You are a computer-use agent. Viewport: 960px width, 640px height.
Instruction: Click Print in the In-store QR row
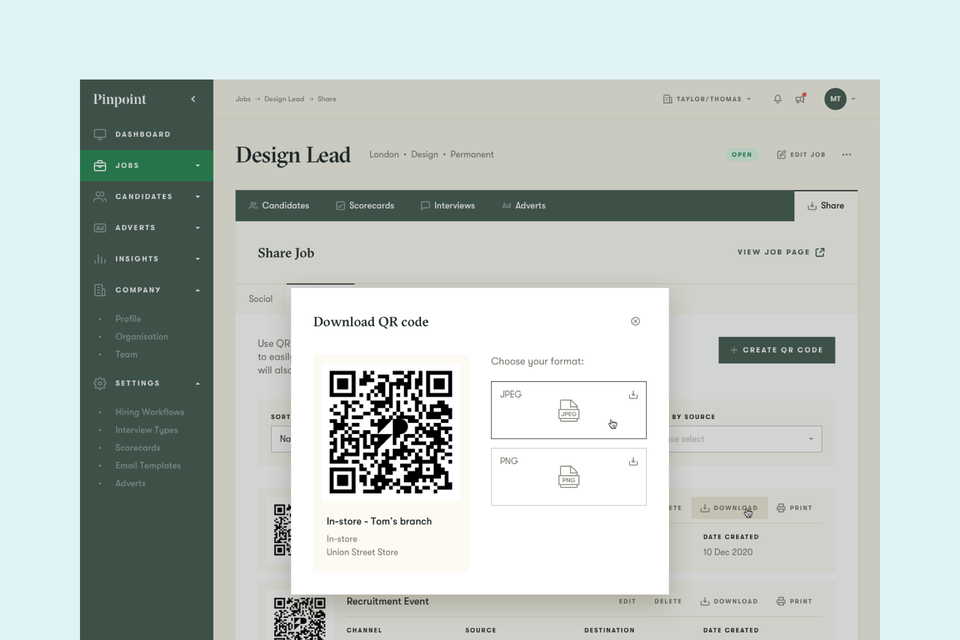click(794, 508)
